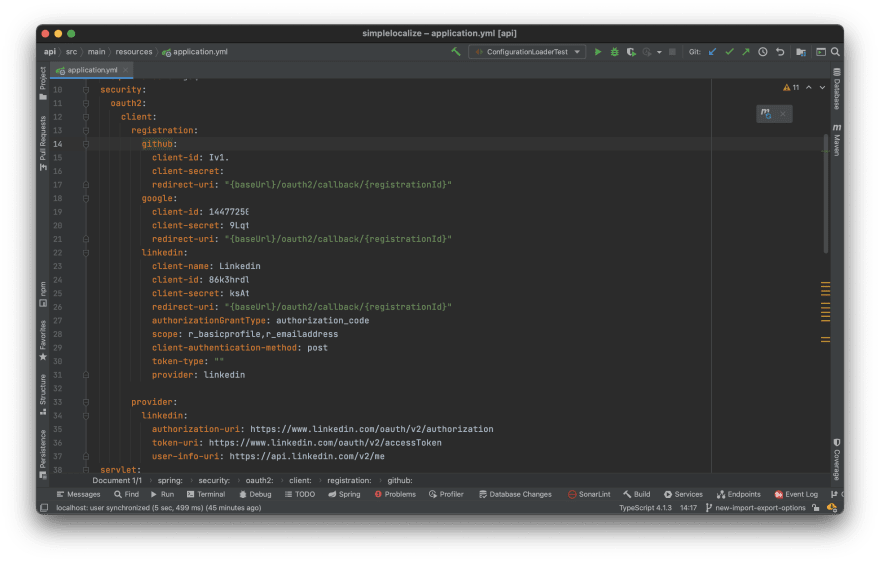Collapse the google: block fold marker
The image size is (880, 562).
(x=86, y=199)
